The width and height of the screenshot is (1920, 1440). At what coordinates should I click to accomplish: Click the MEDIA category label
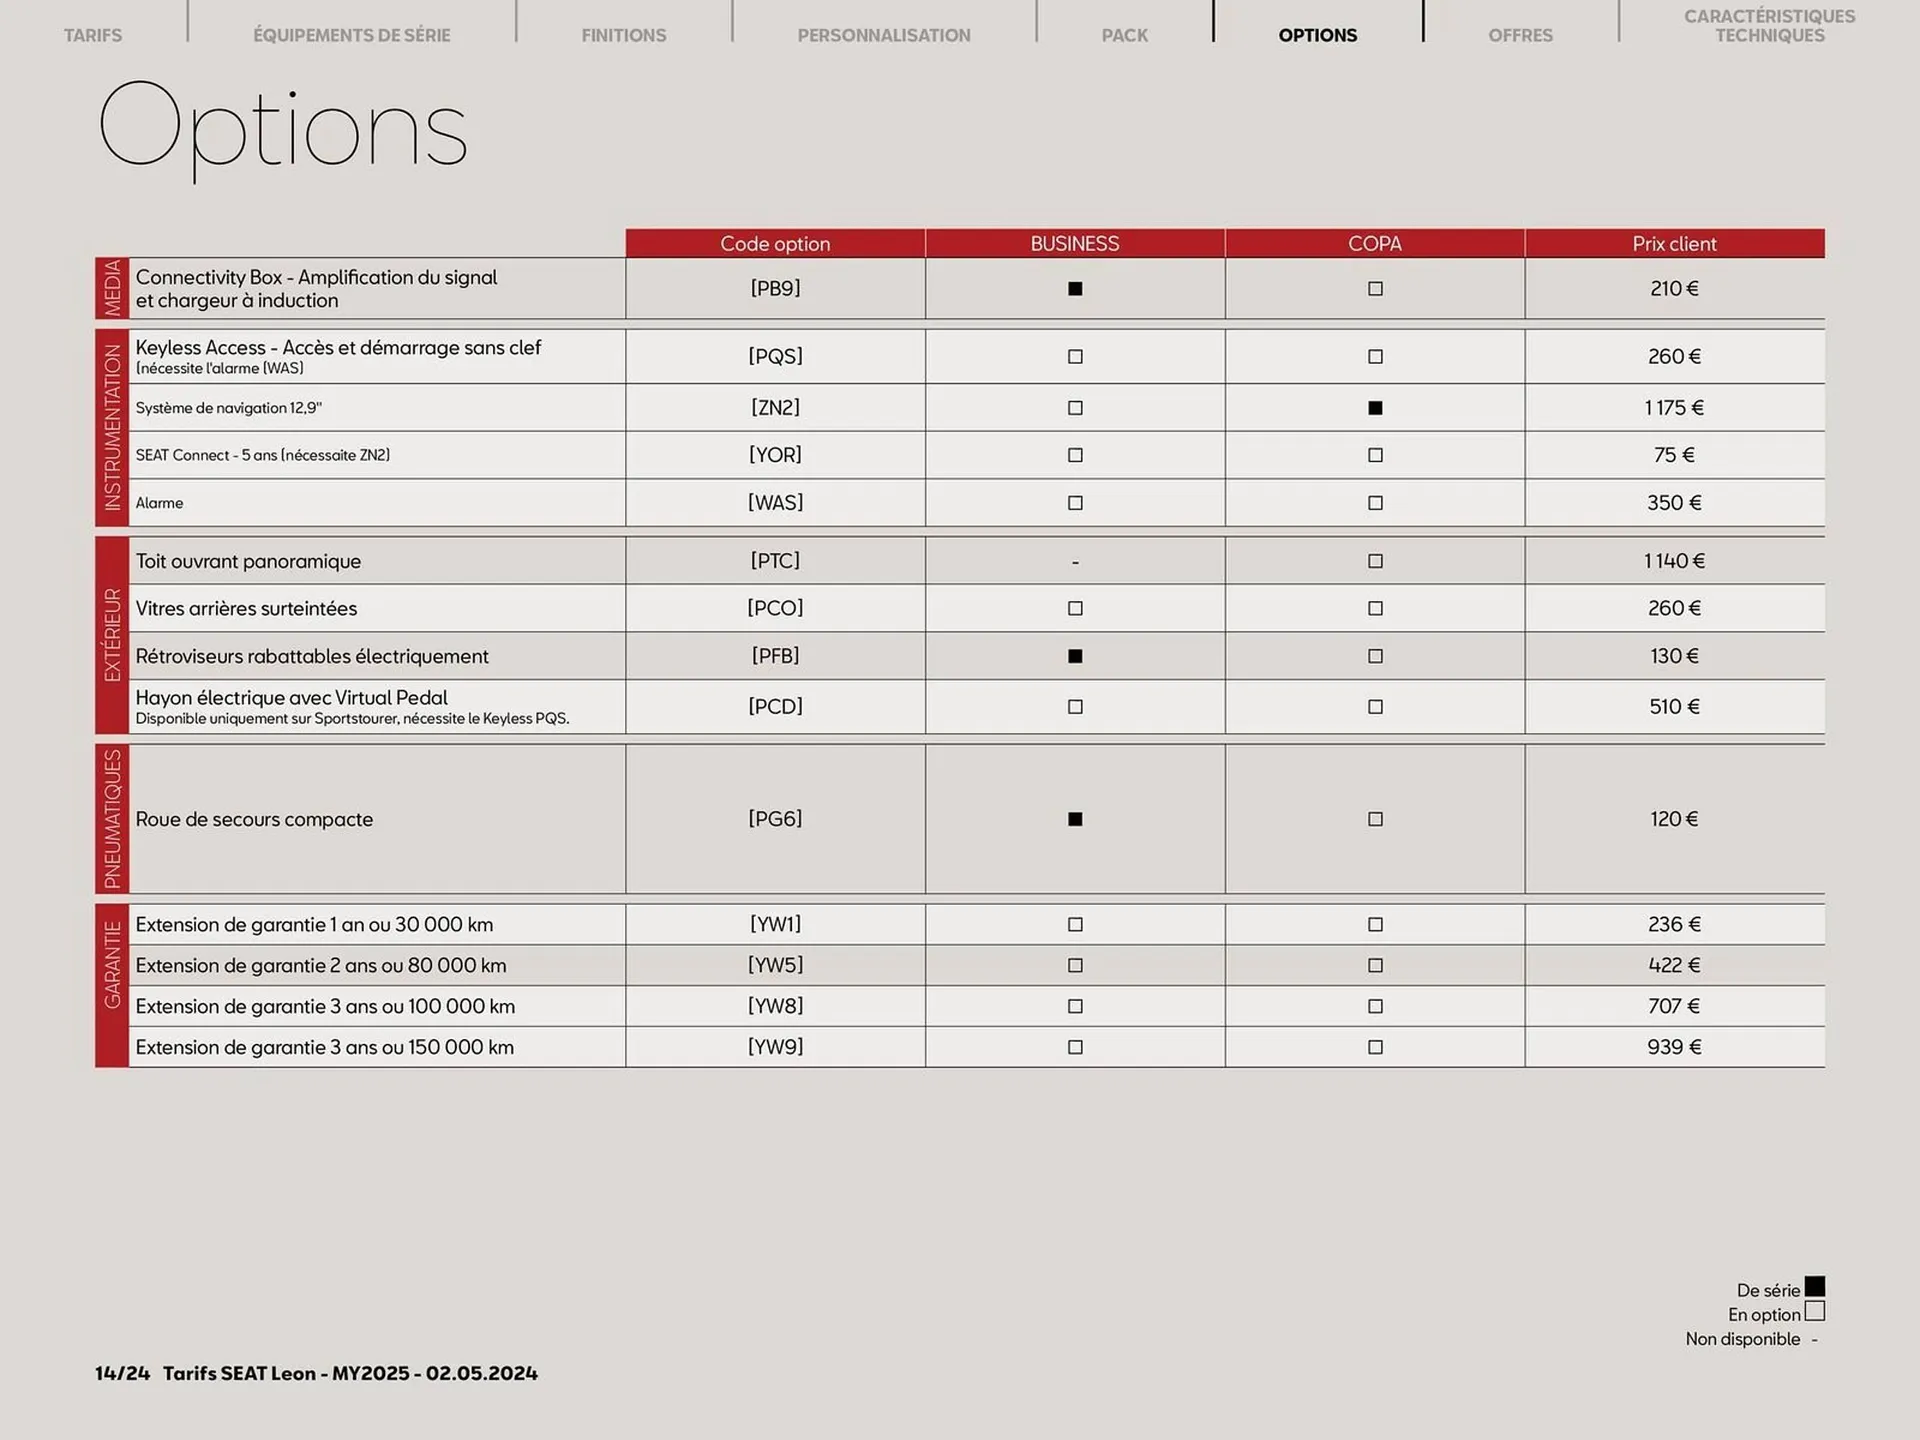click(112, 288)
